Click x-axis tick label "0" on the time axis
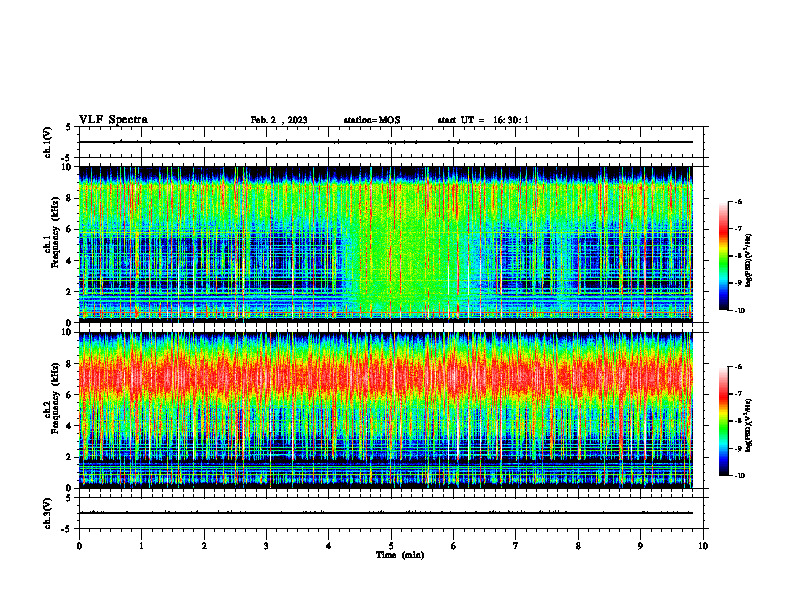This screenshot has height=612, width=792. pyautogui.click(x=79, y=546)
